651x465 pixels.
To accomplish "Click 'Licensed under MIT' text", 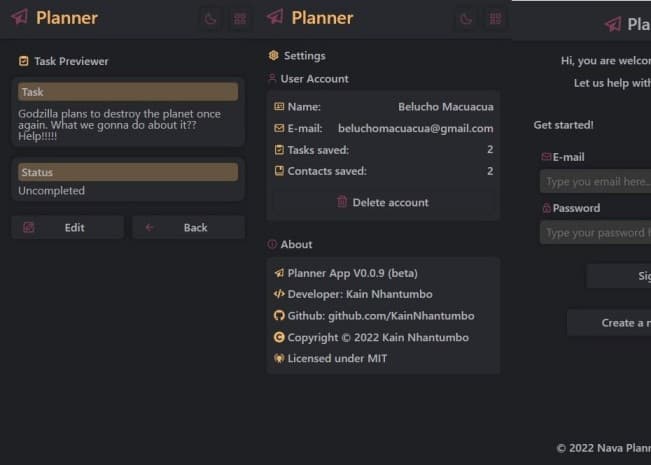I will click(337, 358).
